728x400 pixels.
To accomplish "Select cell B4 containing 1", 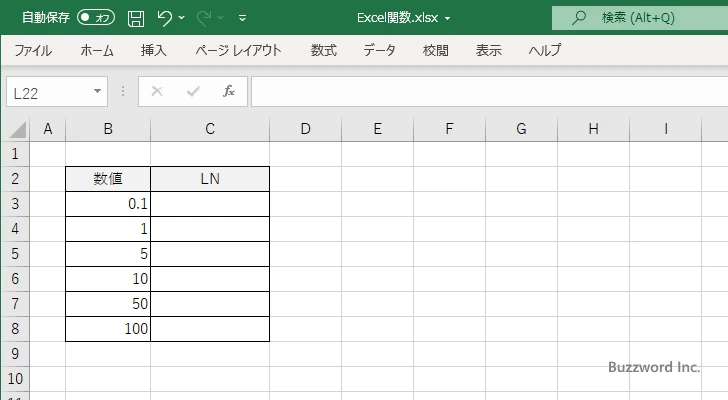I will point(108,229).
